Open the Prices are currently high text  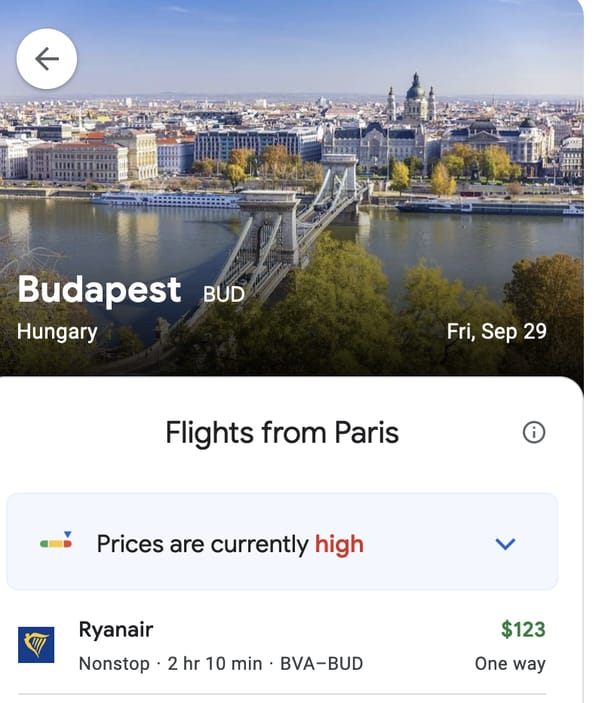202,544
